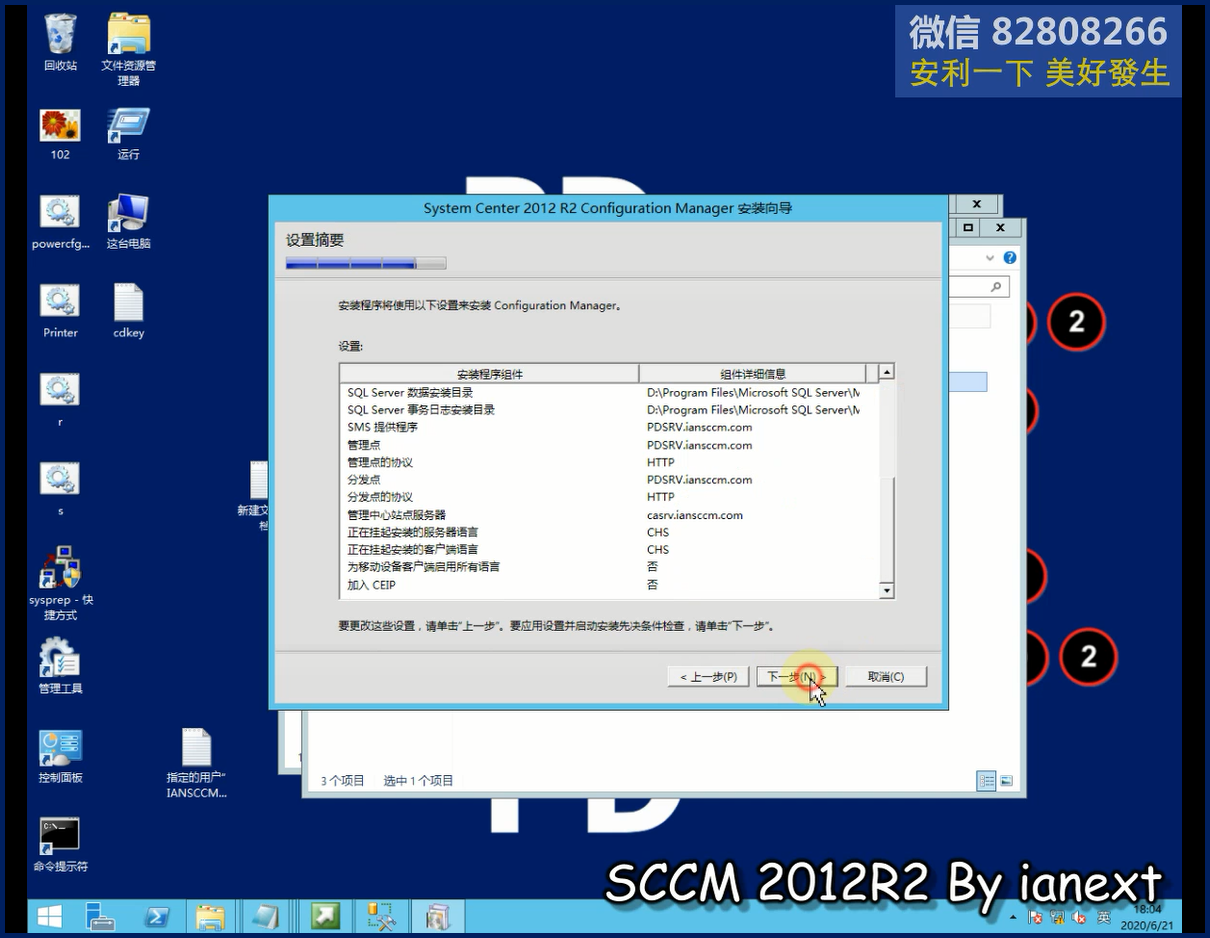This screenshot has width=1210, height=938.
Task: Go back with the 上一步(P) button
Action: (x=708, y=677)
